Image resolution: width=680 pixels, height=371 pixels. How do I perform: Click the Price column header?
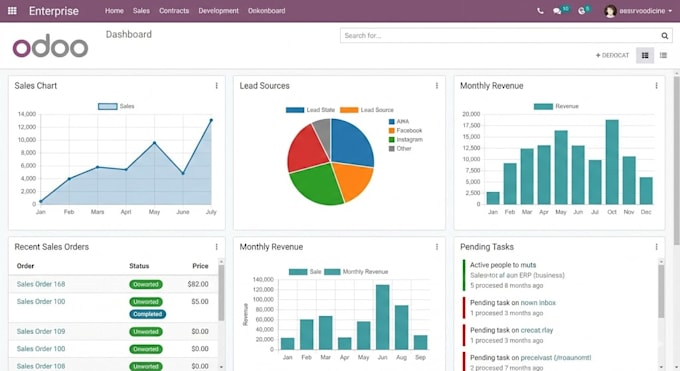click(x=200, y=266)
